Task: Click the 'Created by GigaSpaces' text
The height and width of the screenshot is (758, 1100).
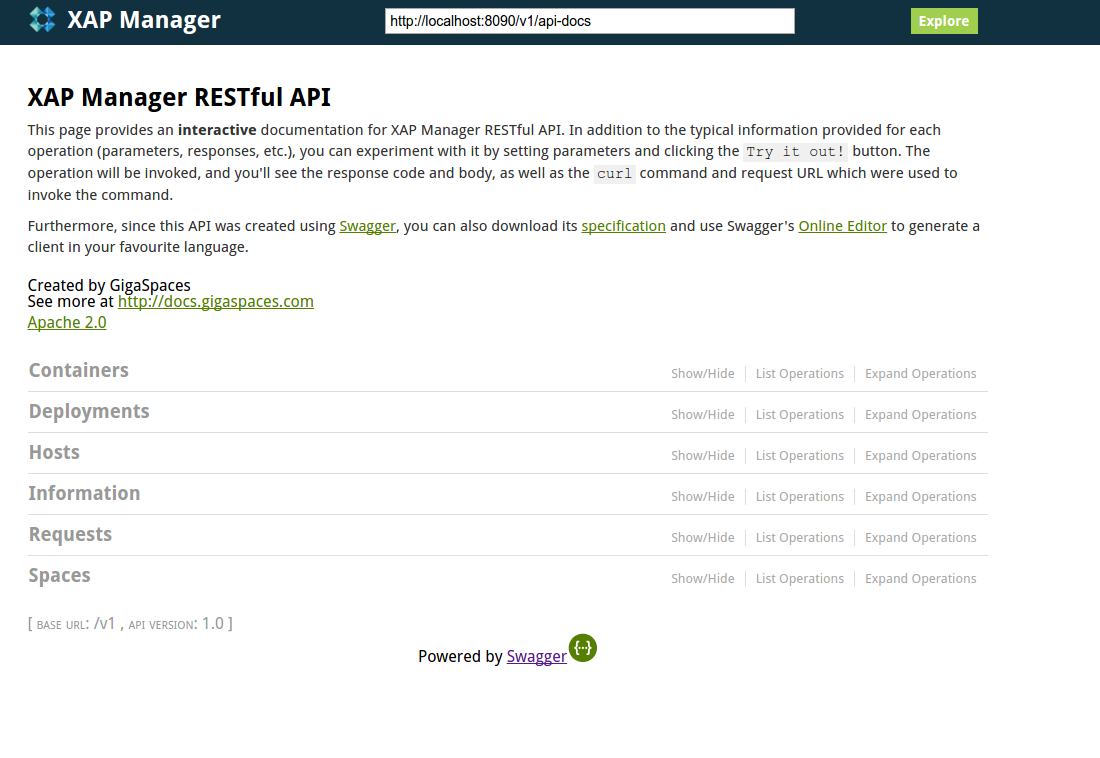Action: [x=109, y=285]
